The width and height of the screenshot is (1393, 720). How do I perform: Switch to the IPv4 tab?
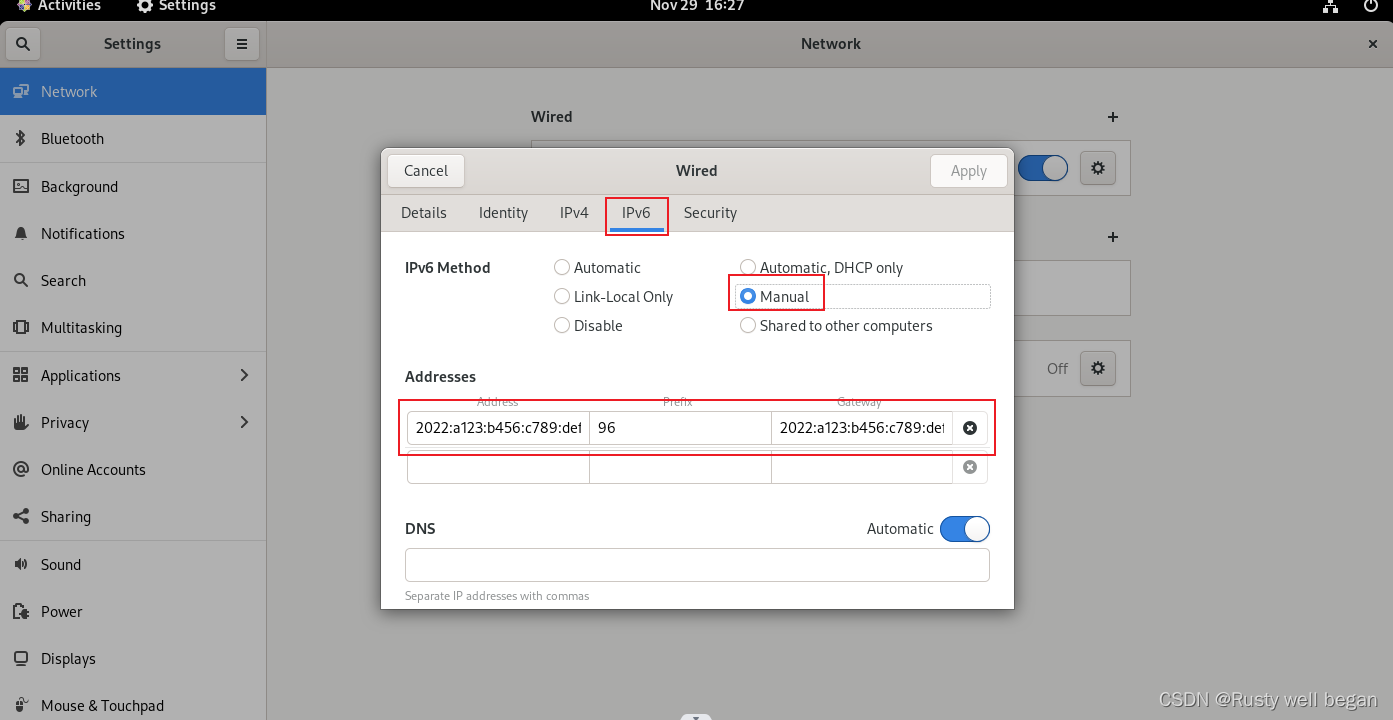pos(574,213)
